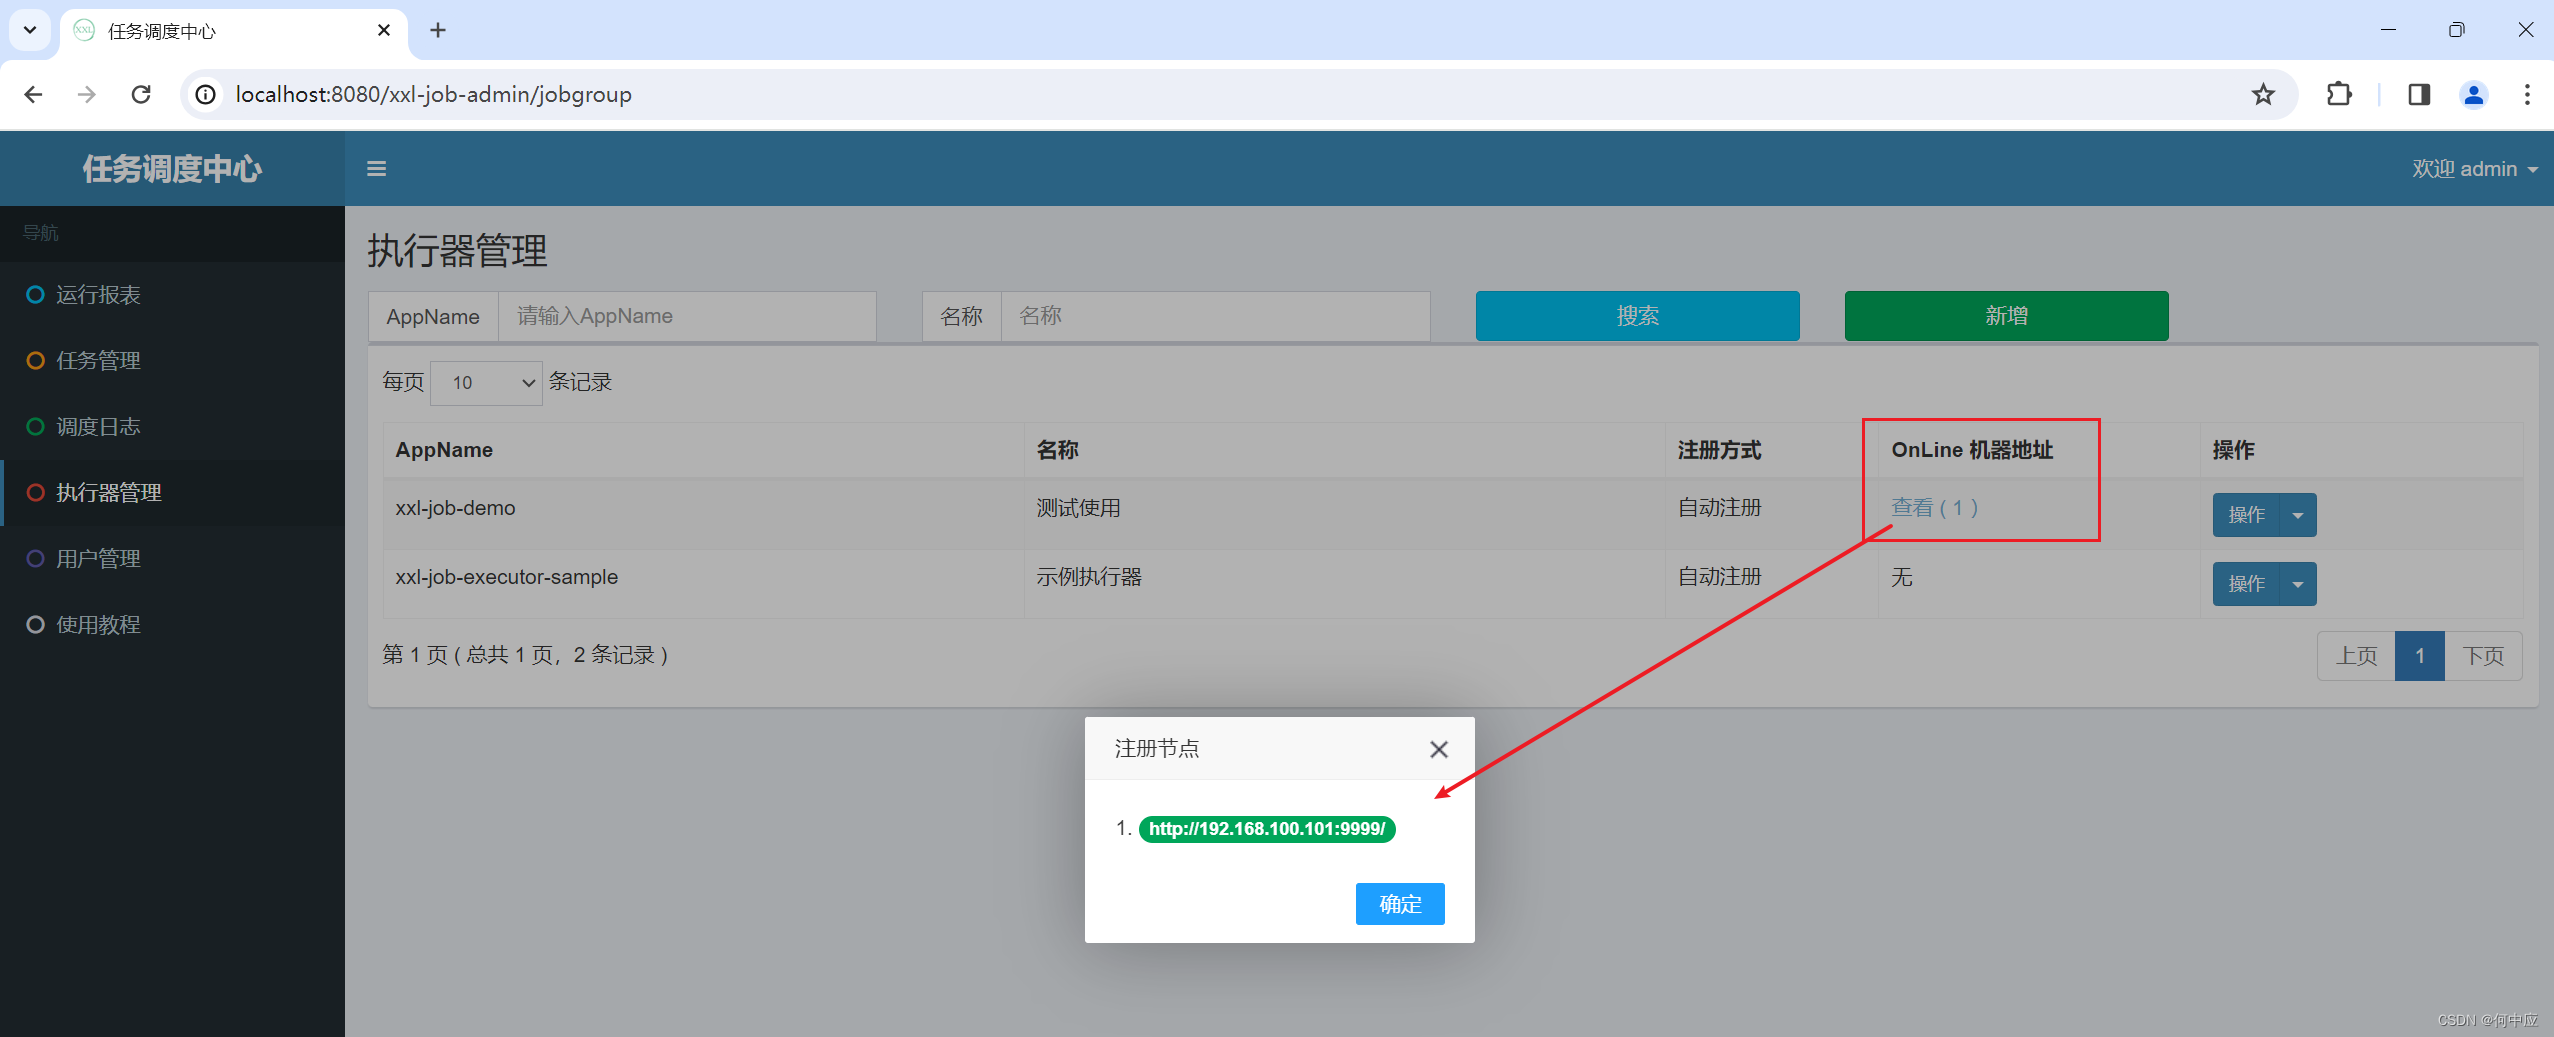2554x1037 pixels.
Task: Go to previous page 上页
Action: pos(2356,656)
